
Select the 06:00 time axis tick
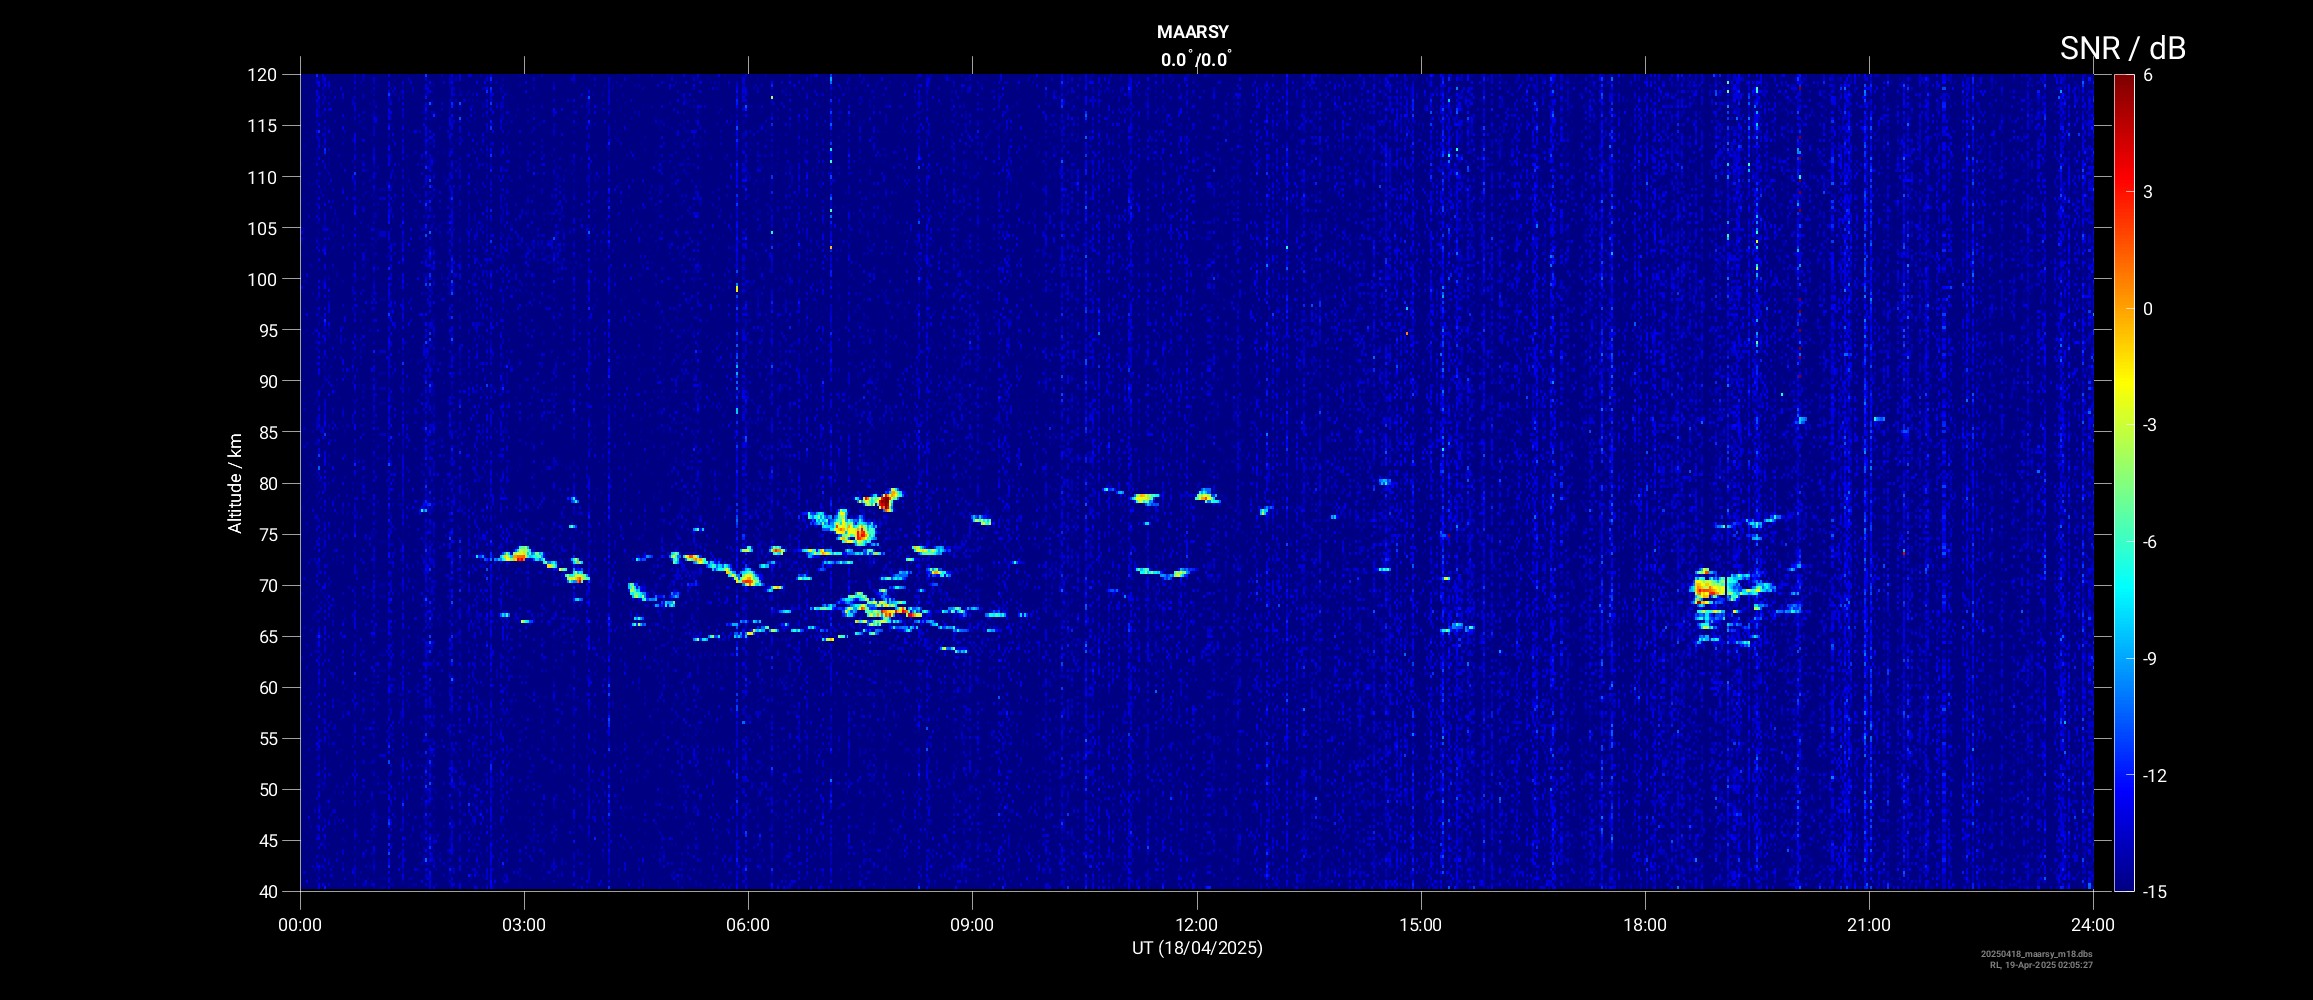[x=748, y=925]
